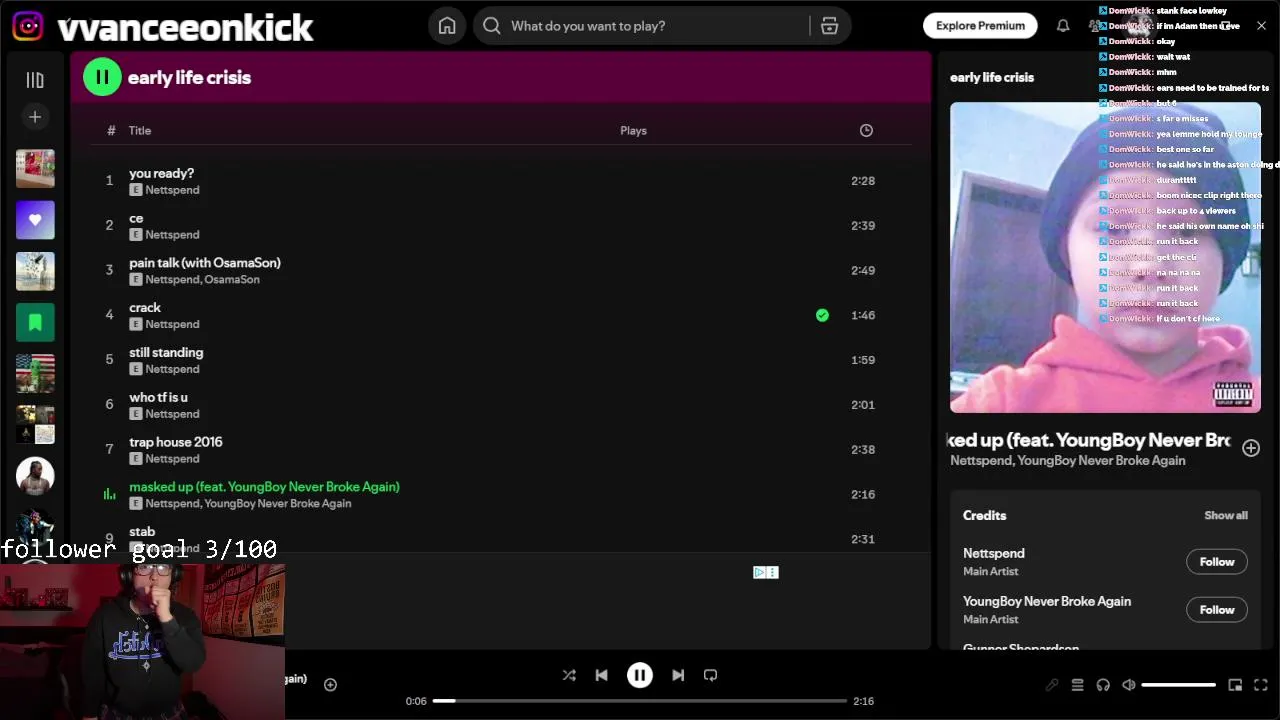
Task: Add current song via plus near player
Action: click(x=330, y=684)
